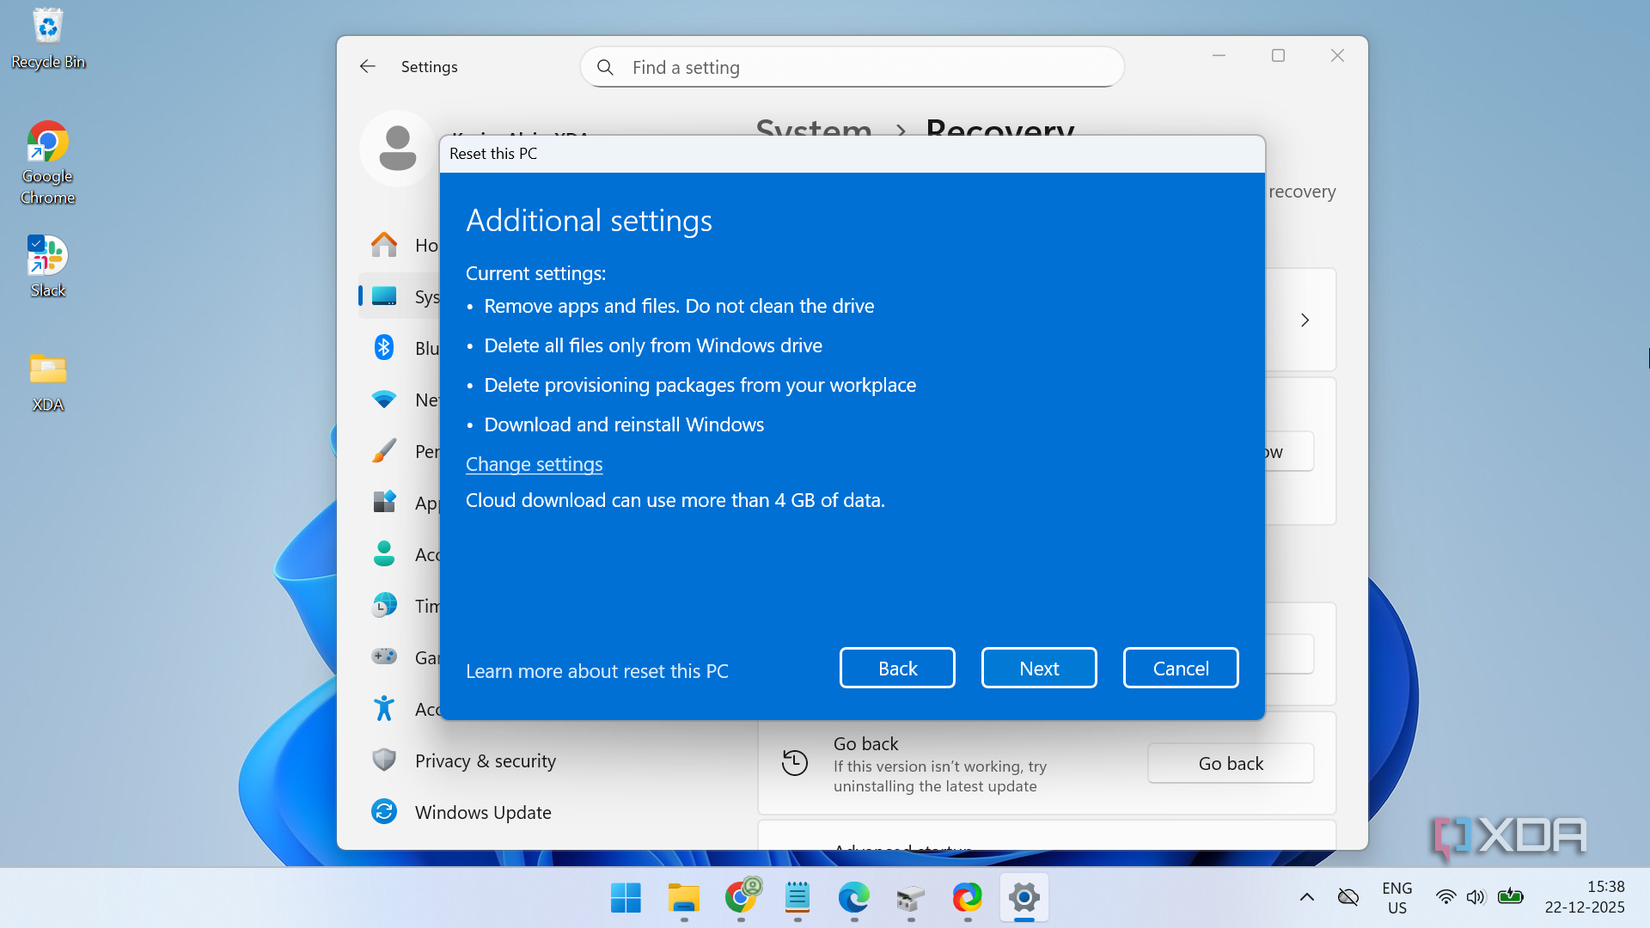Open Accounts person icon in sidebar

(x=384, y=554)
